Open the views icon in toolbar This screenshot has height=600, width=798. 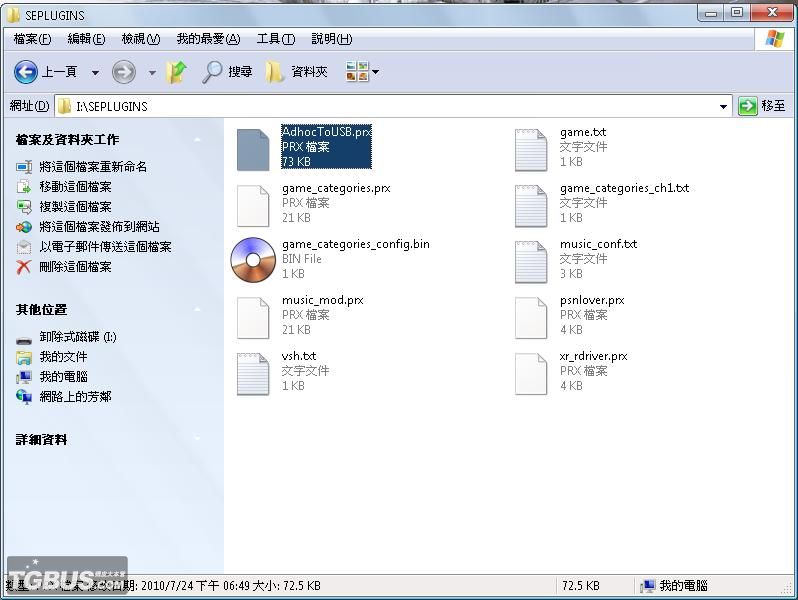(x=357, y=71)
